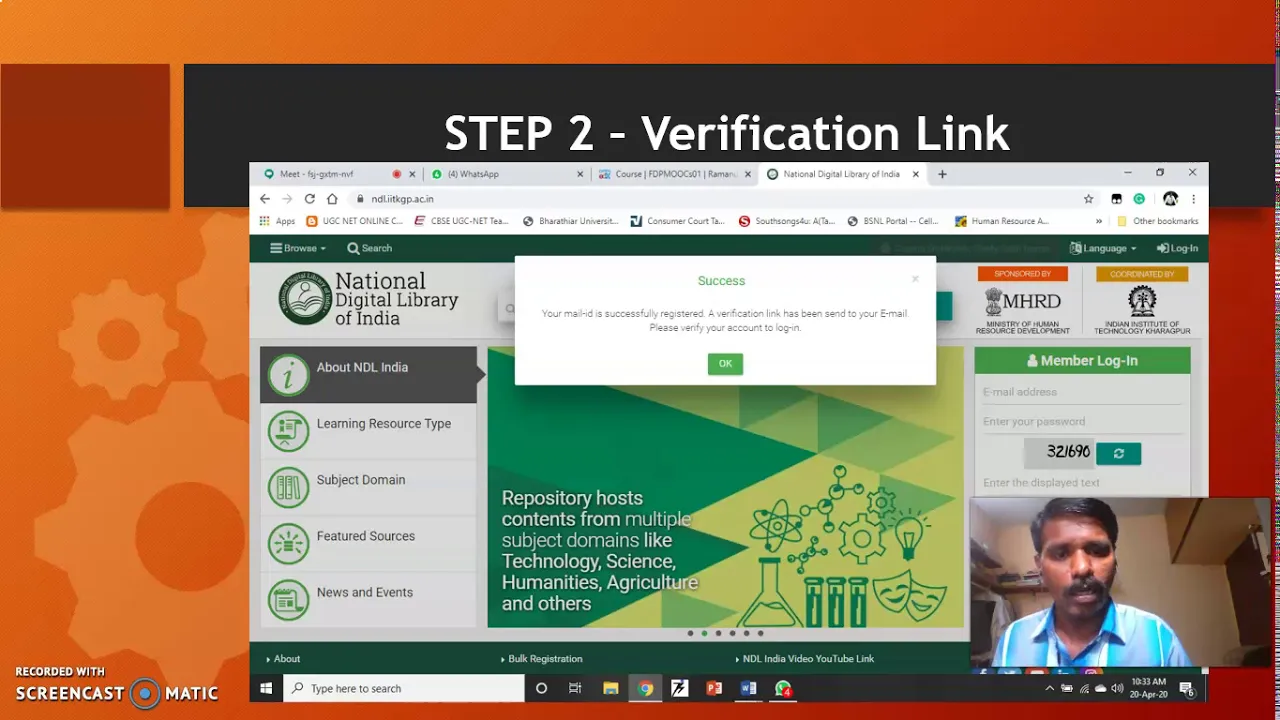Open the Apps bookmarks shortcut
1280x720 pixels.
[x=277, y=221]
